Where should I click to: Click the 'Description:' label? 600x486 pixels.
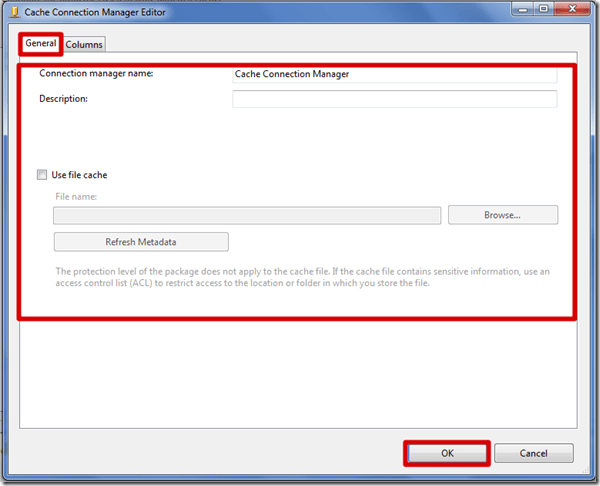[x=64, y=99]
